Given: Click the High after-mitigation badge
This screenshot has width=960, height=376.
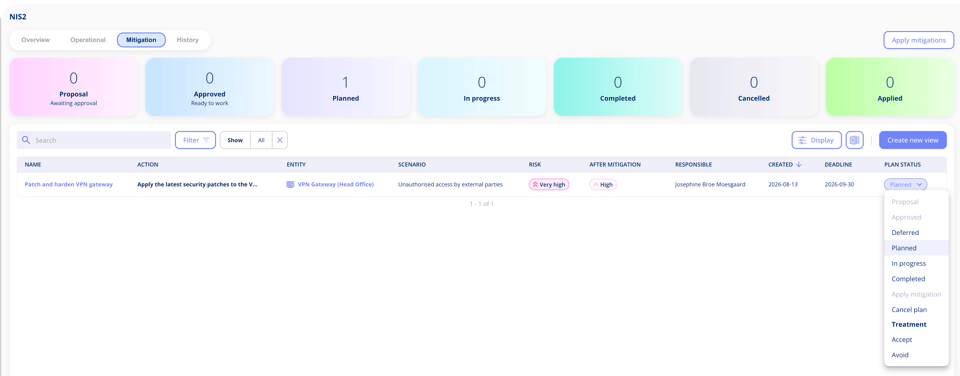Looking at the screenshot, I should [603, 184].
